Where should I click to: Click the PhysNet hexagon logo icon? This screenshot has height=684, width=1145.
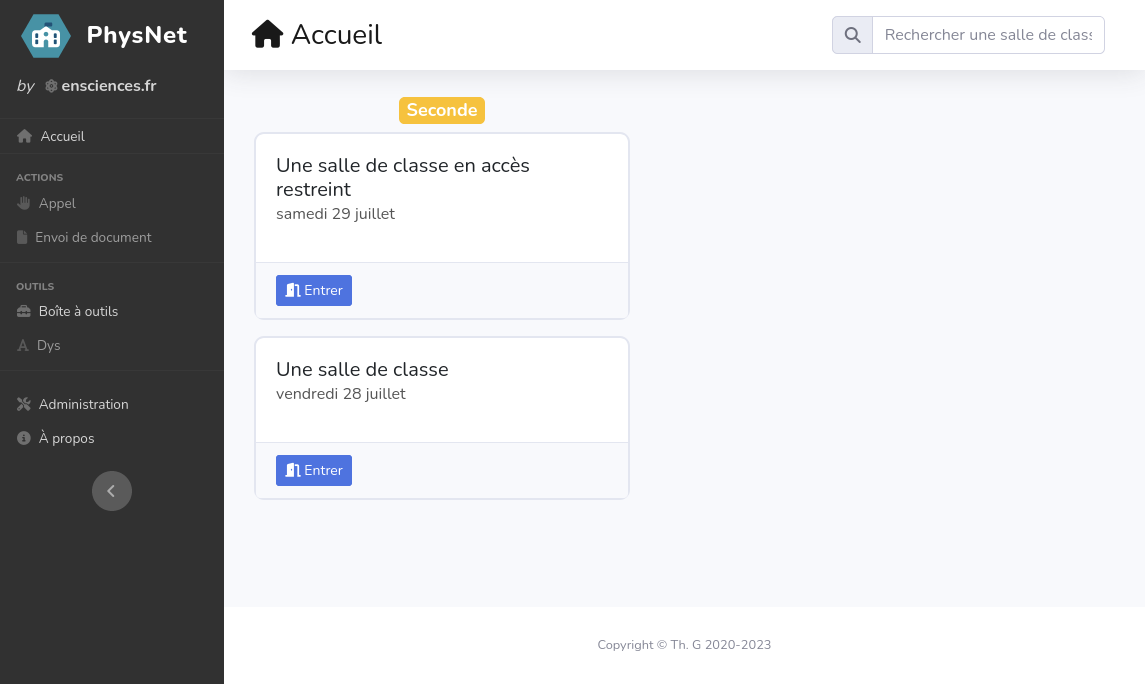click(46, 36)
